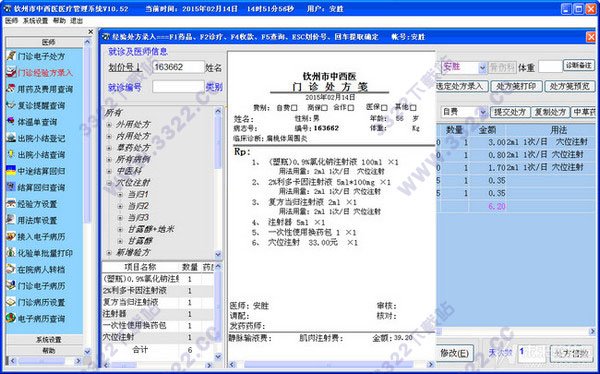Image resolution: width=600 pixels, height=374 pixels.
Task: Click the 诊断备注 button
Action: point(579,65)
